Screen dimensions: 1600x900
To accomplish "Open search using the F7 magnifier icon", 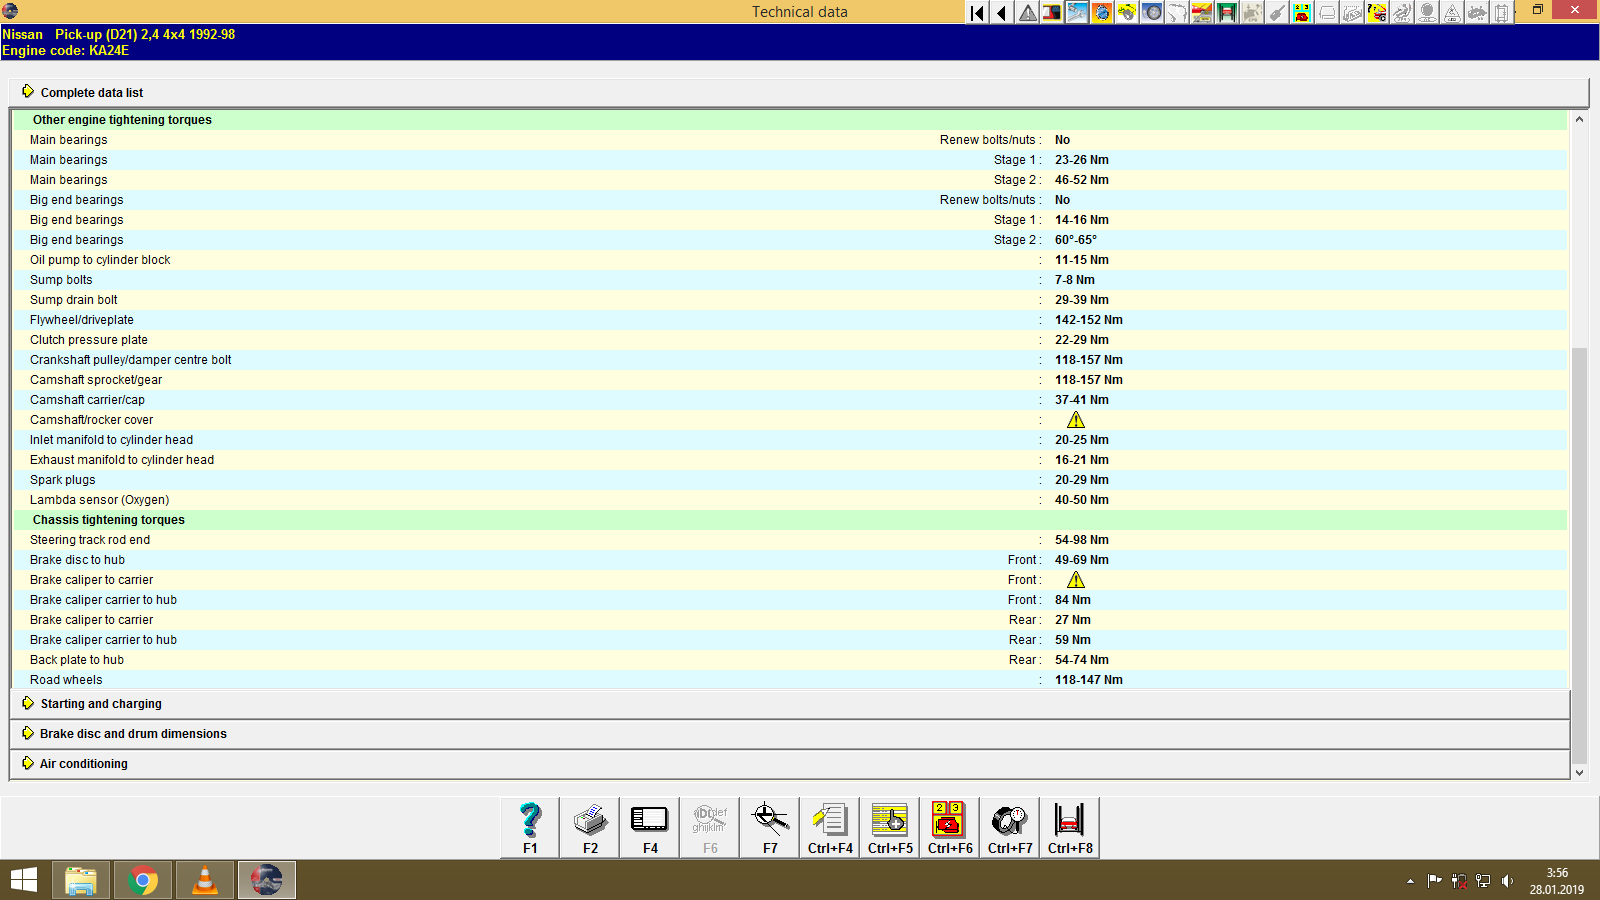I will [769, 825].
